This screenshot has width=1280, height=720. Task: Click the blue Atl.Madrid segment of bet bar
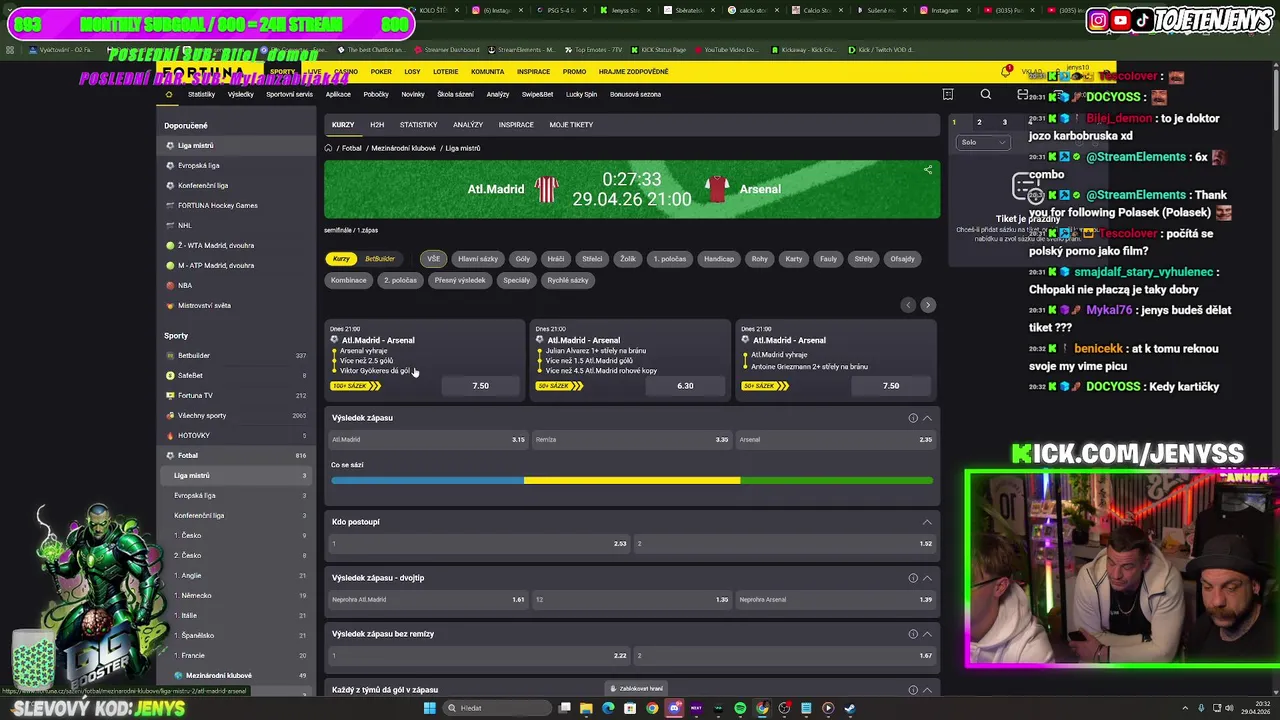pos(428,481)
